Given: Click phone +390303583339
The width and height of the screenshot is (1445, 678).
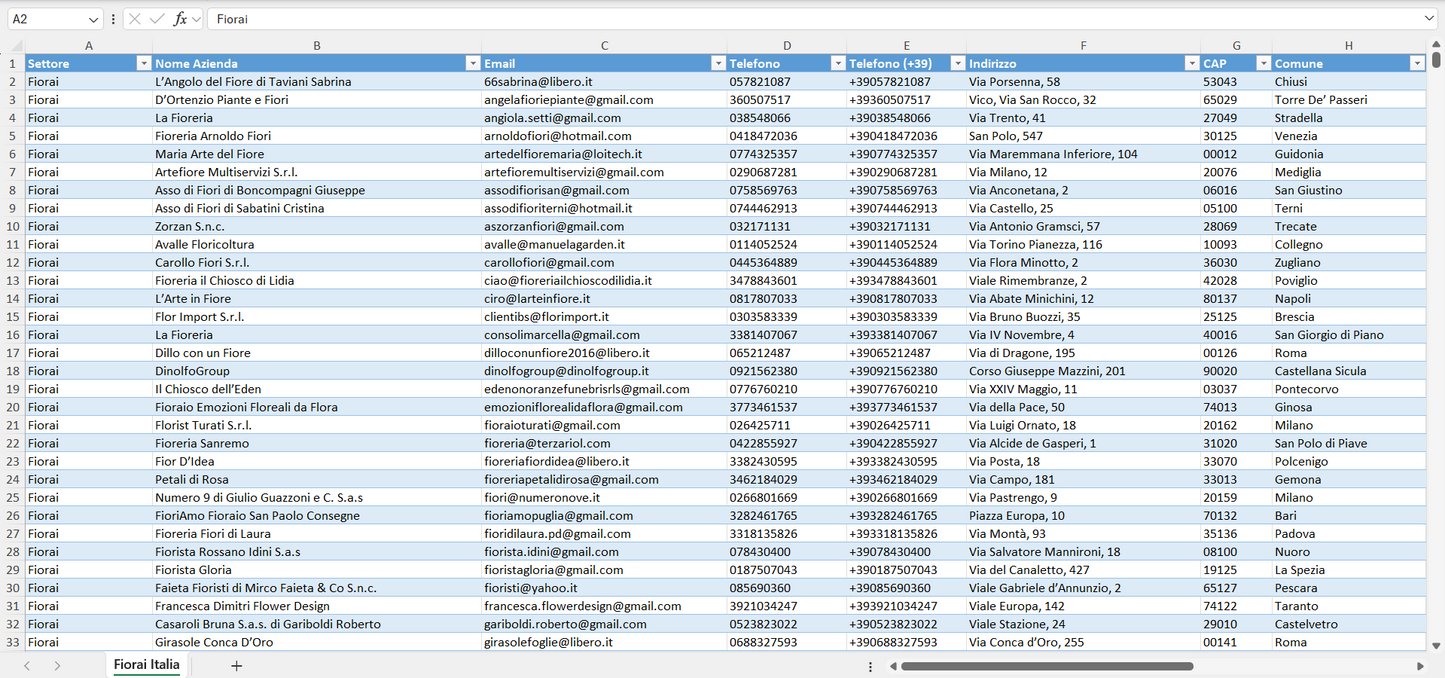Looking at the screenshot, I should 906,317.
